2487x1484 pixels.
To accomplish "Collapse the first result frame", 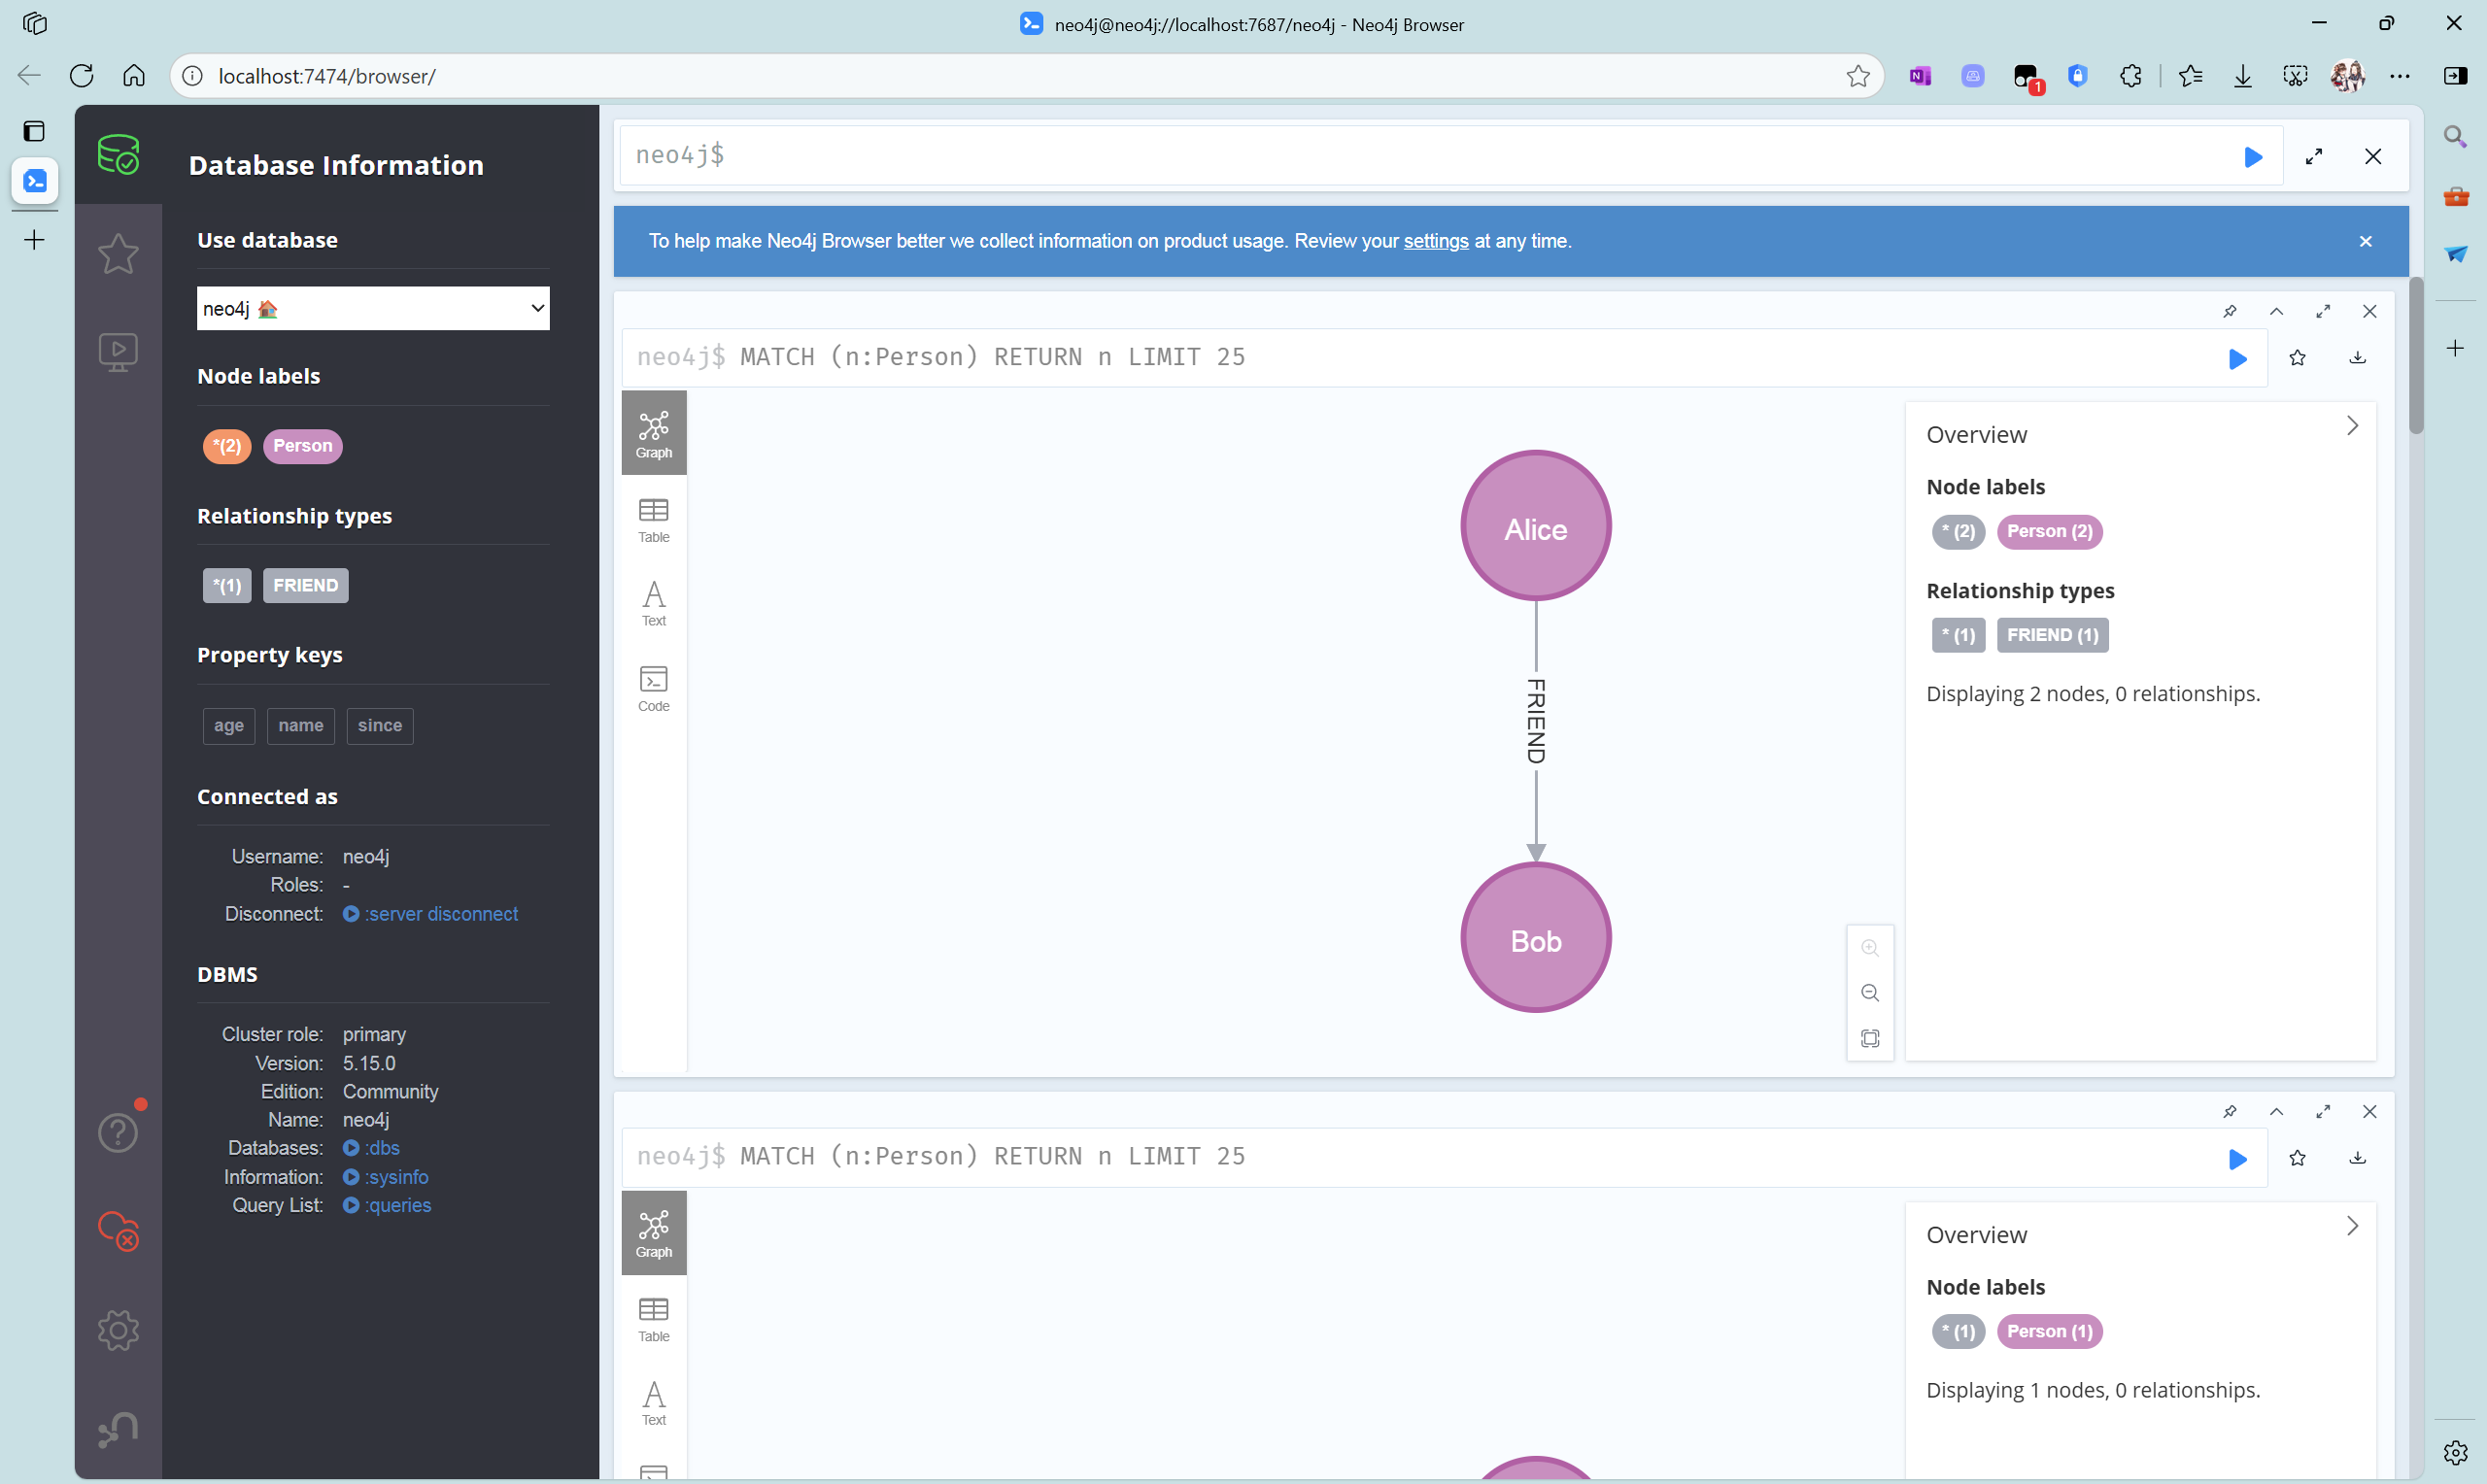I will tap(2277, 311).
